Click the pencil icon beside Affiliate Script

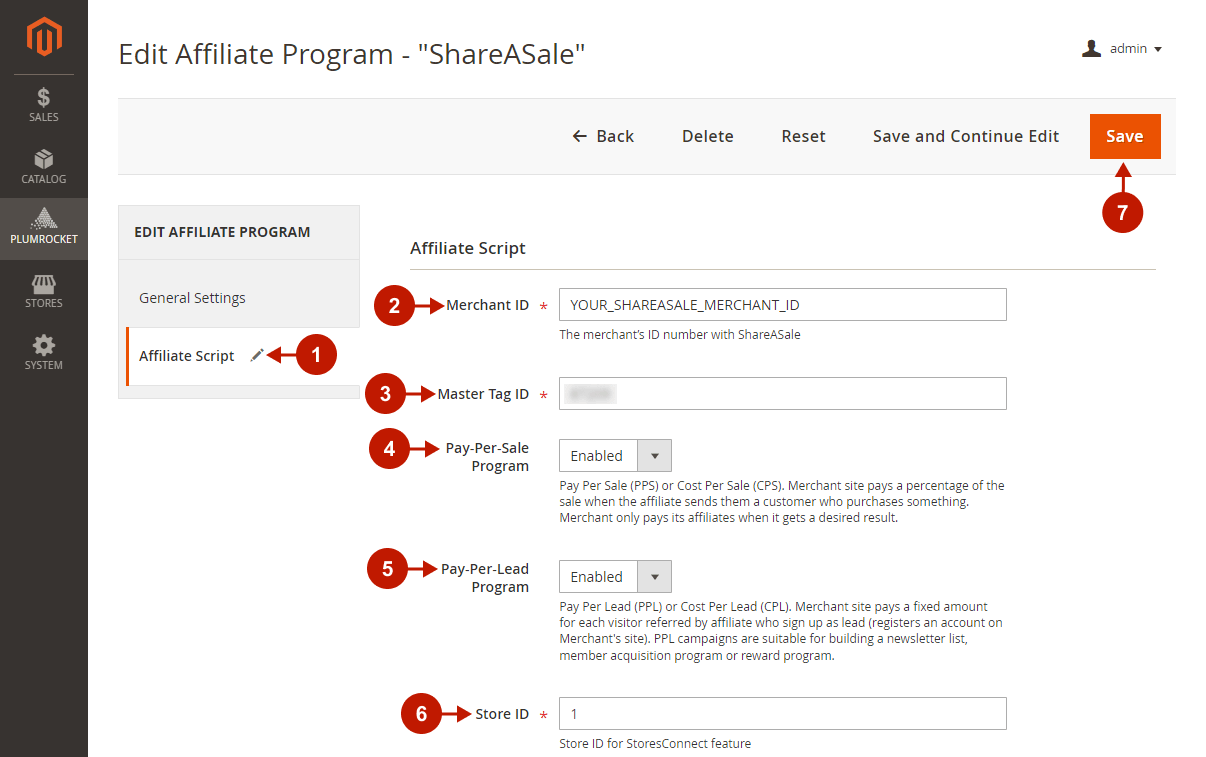257,355
